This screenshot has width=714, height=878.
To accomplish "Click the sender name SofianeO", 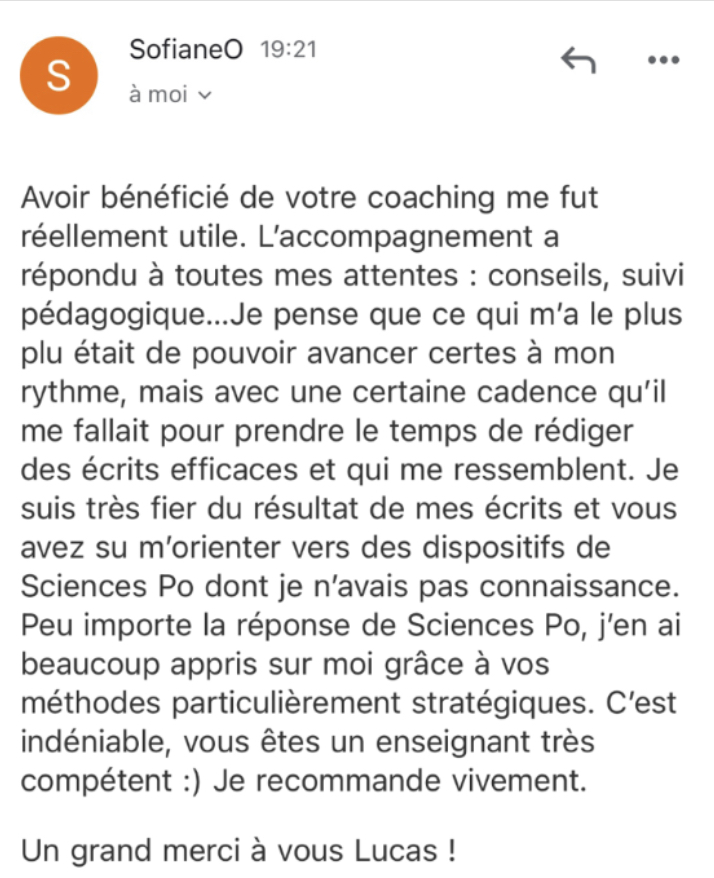I will (x=186, y=50).
